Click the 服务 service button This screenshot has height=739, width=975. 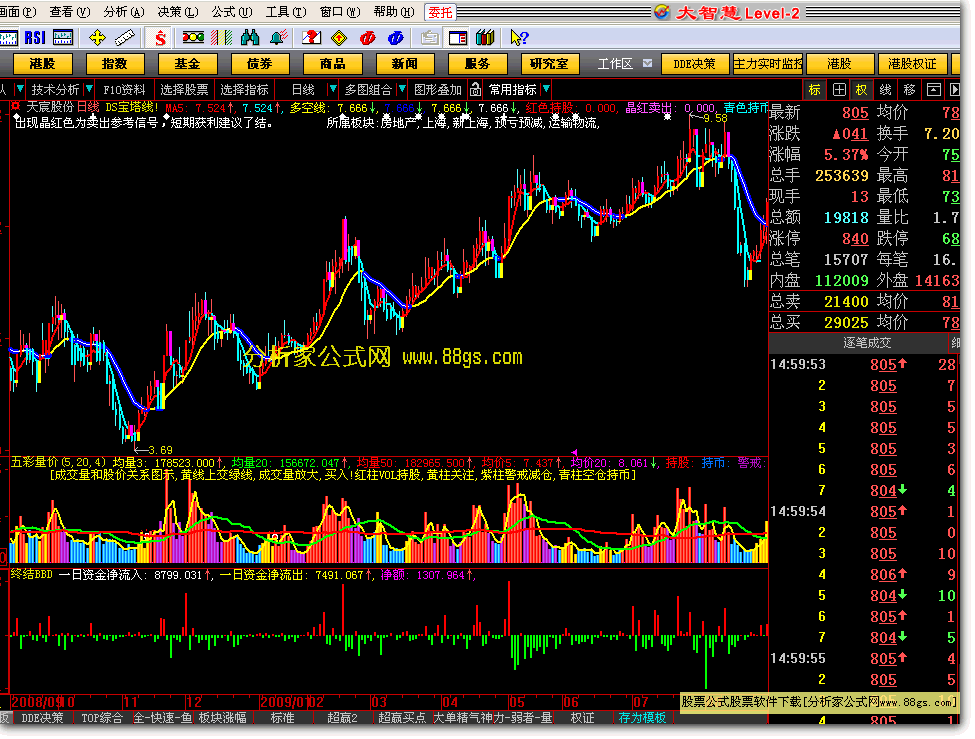tap(478, 63)
